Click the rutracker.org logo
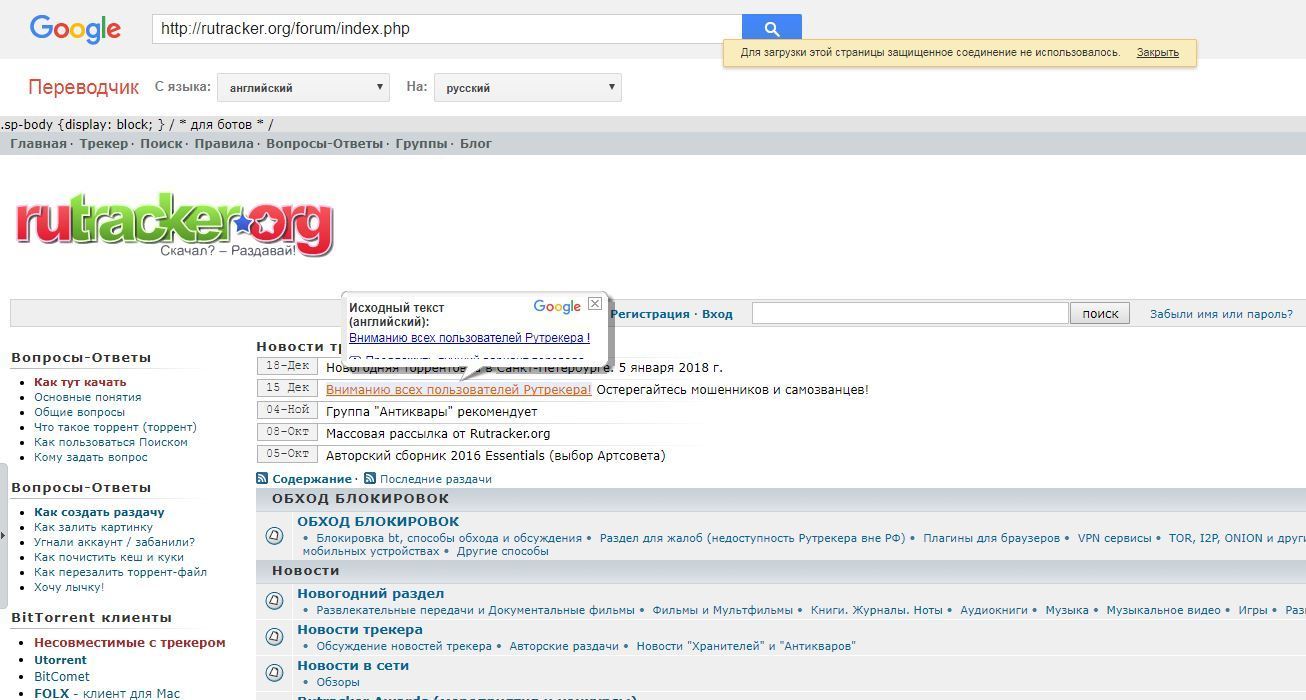Image resolution: width=1306 pixels, height=700 pixels. click(174, 225)
